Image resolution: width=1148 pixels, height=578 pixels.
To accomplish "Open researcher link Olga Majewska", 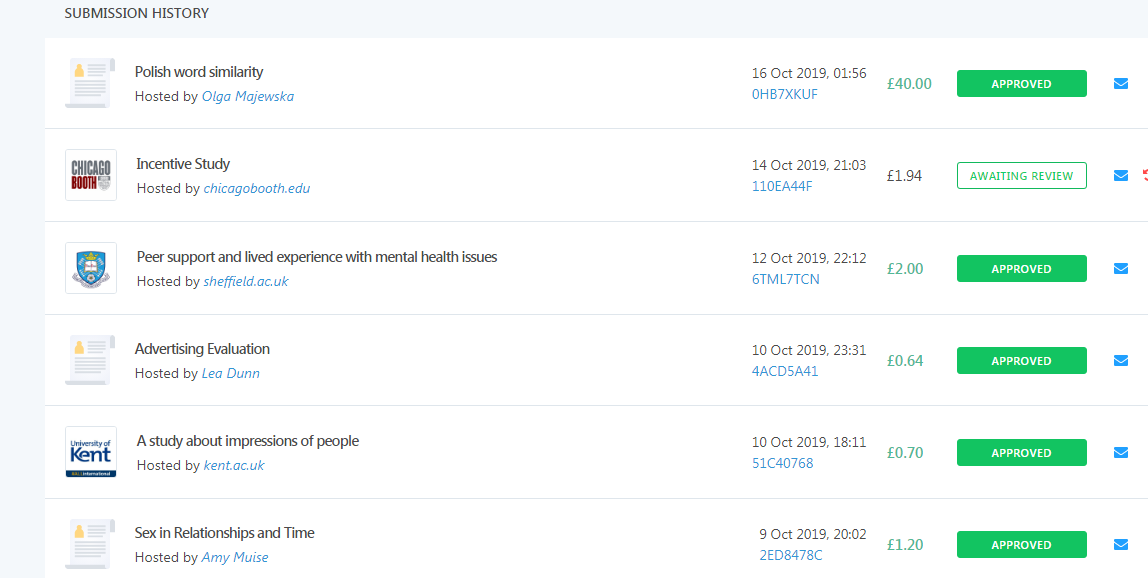I will [247, 96].
